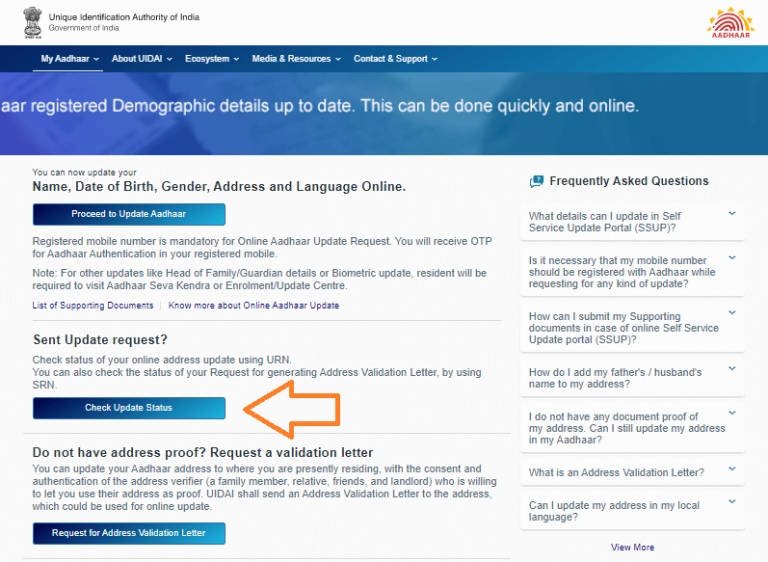Open Know more about Online Aadhaar Update
The image size is (768, 562).
pos(254,305)
